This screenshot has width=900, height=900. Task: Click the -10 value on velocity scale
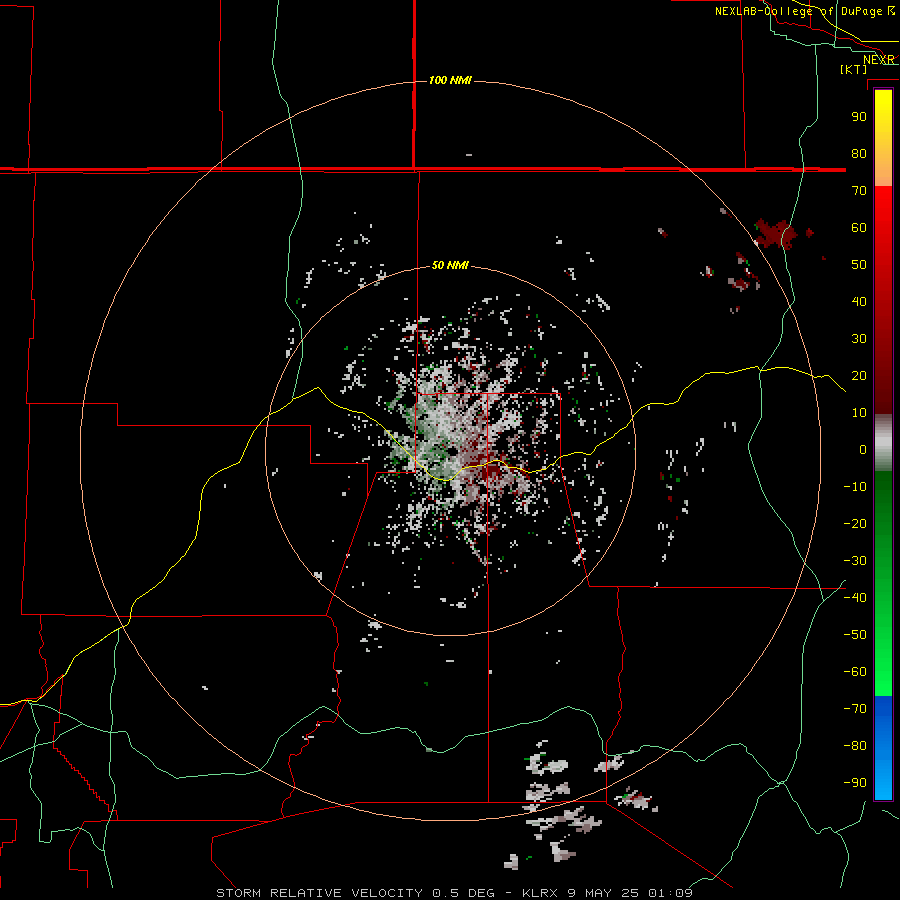(x=855, y=487)
